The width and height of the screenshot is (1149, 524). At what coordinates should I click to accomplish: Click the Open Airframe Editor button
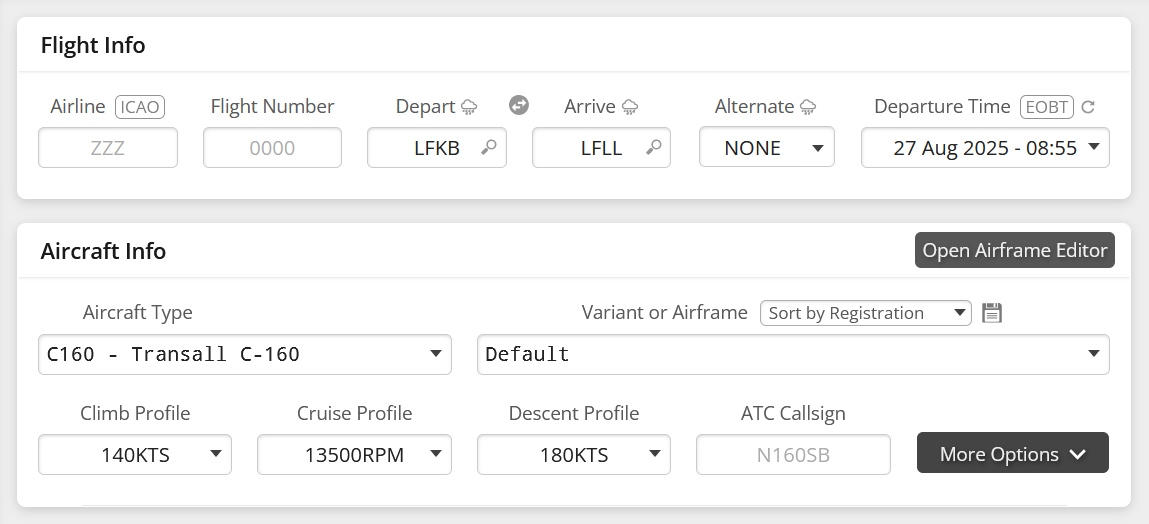(x=1014, y=251)
